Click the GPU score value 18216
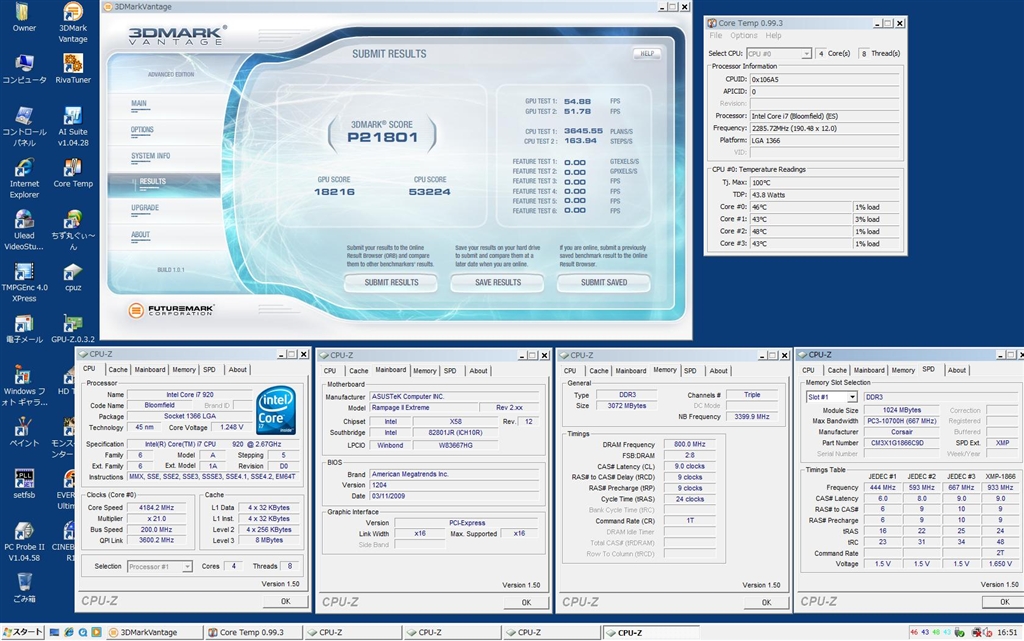 pyautogui.click(x=334, y=192)
